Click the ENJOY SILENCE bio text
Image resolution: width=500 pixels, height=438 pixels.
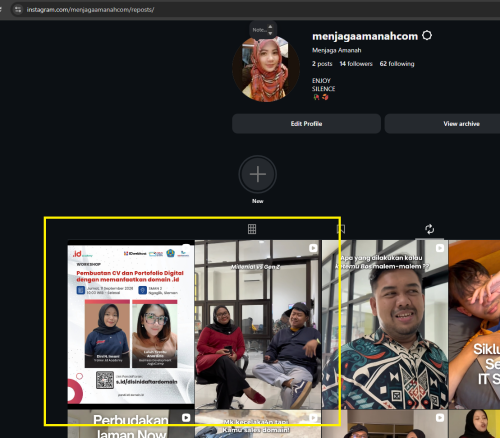[x=323, y=85]
